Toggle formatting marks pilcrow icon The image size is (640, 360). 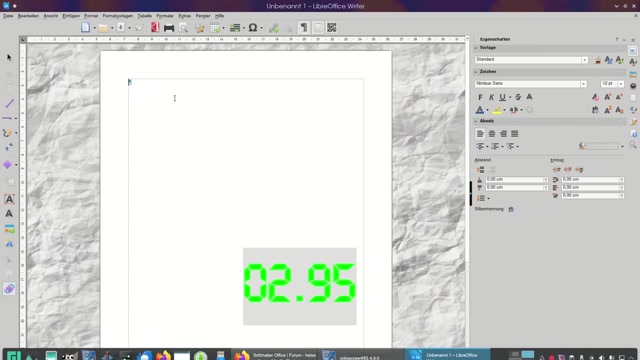304,27
